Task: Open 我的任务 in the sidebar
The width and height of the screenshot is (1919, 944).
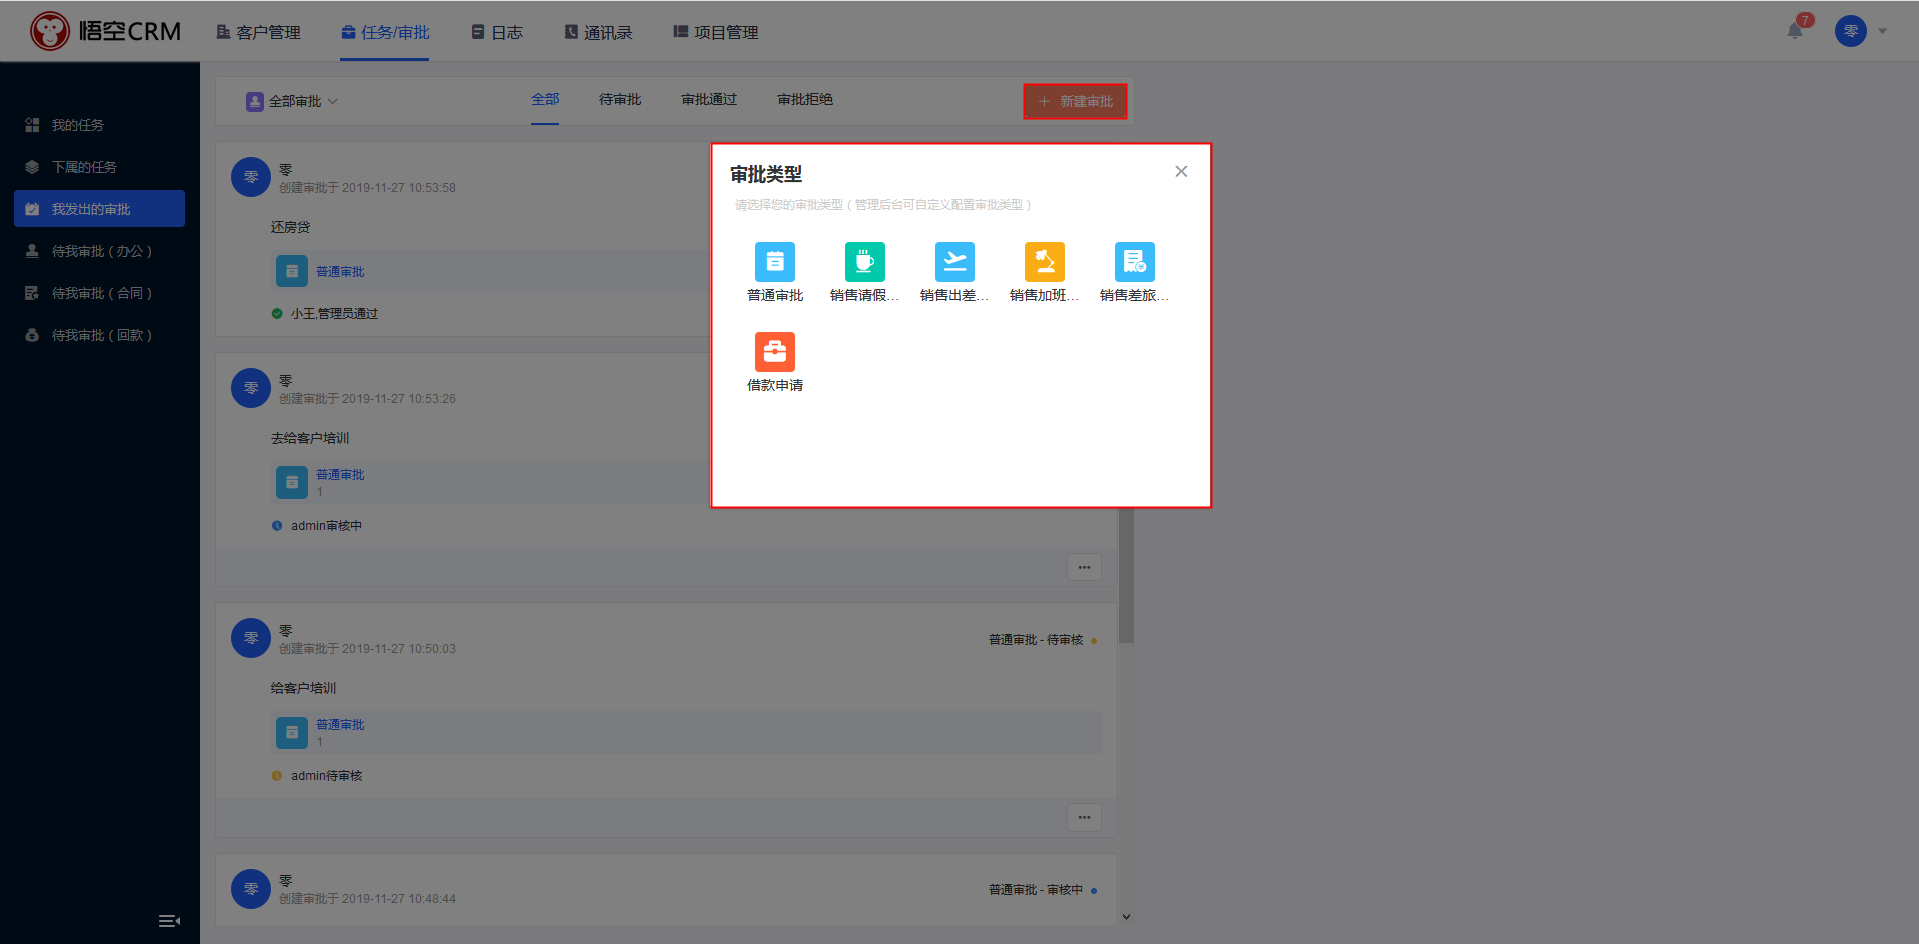Action: coord(78,125)
